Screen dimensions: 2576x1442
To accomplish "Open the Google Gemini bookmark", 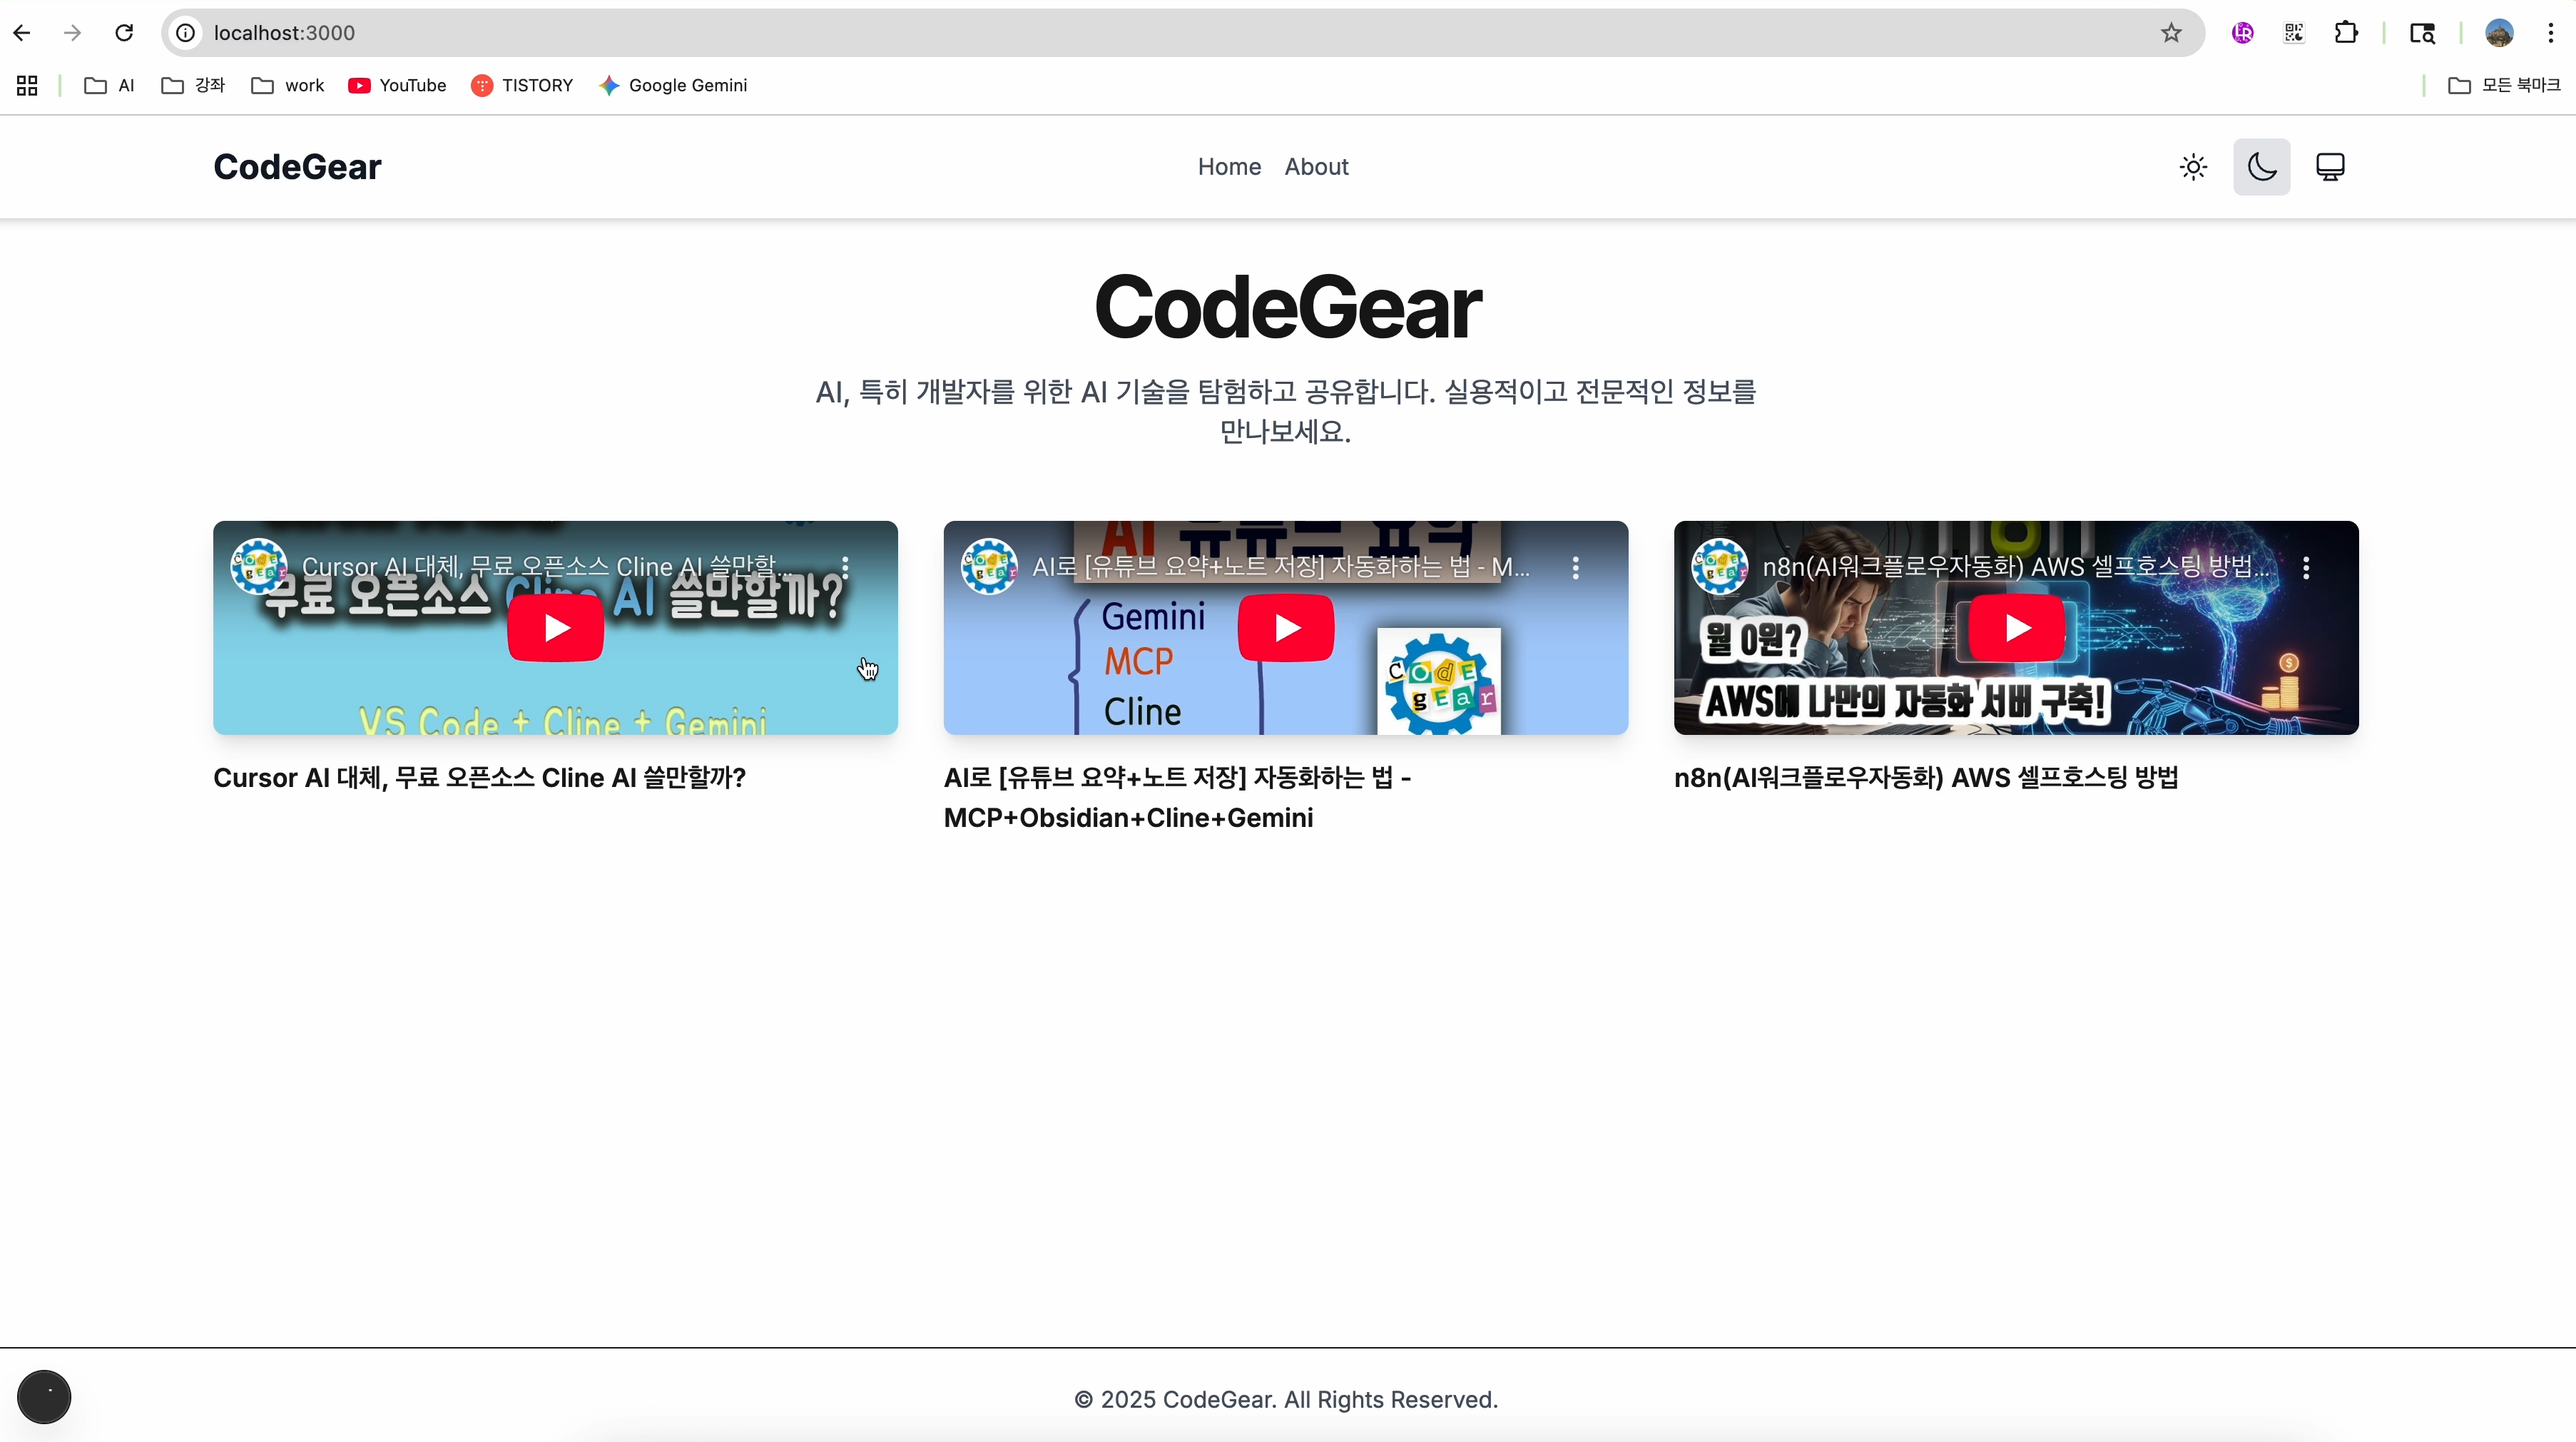I will click(x=673, y=86).
